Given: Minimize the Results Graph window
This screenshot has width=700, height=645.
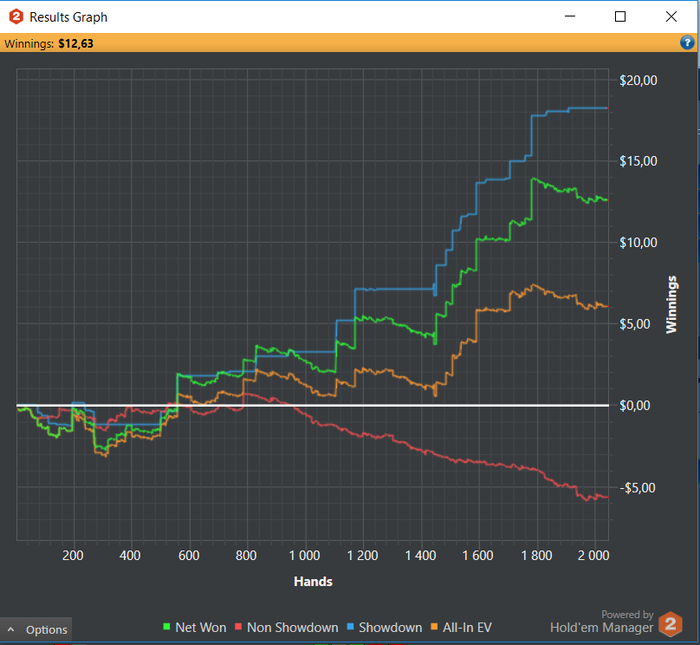Looking at the screenshot, I should tap(570, 17).
